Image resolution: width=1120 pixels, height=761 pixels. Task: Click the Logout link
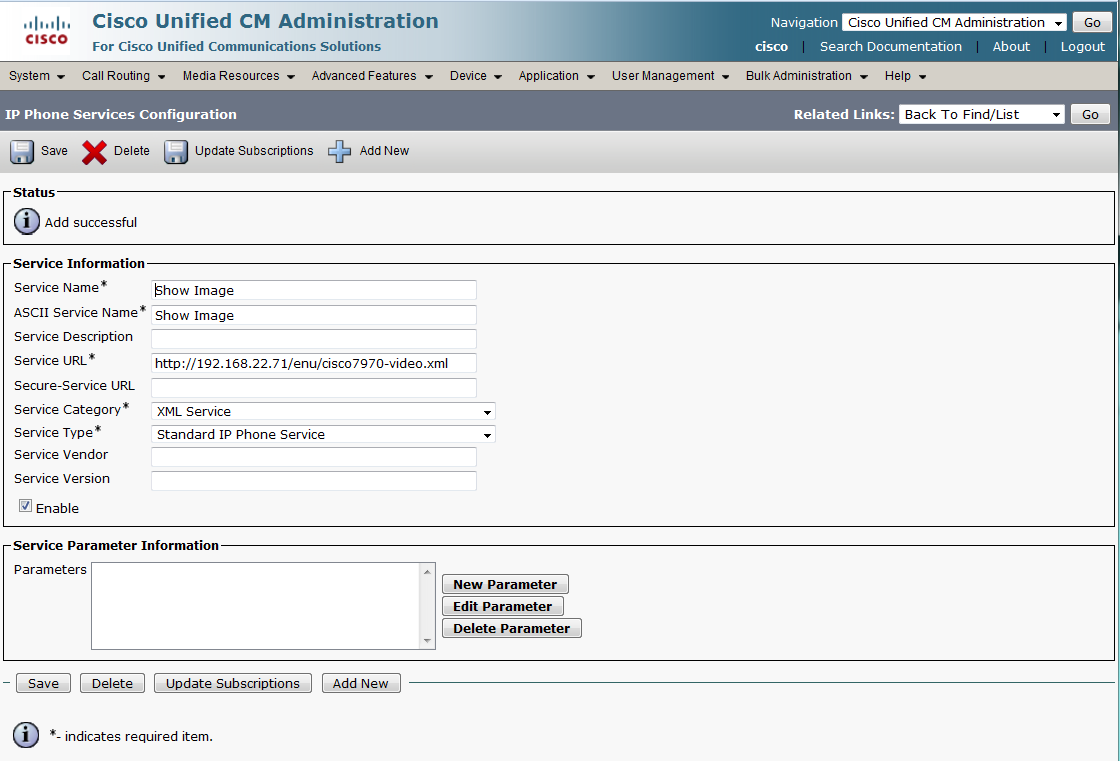tap(1082, 47)
